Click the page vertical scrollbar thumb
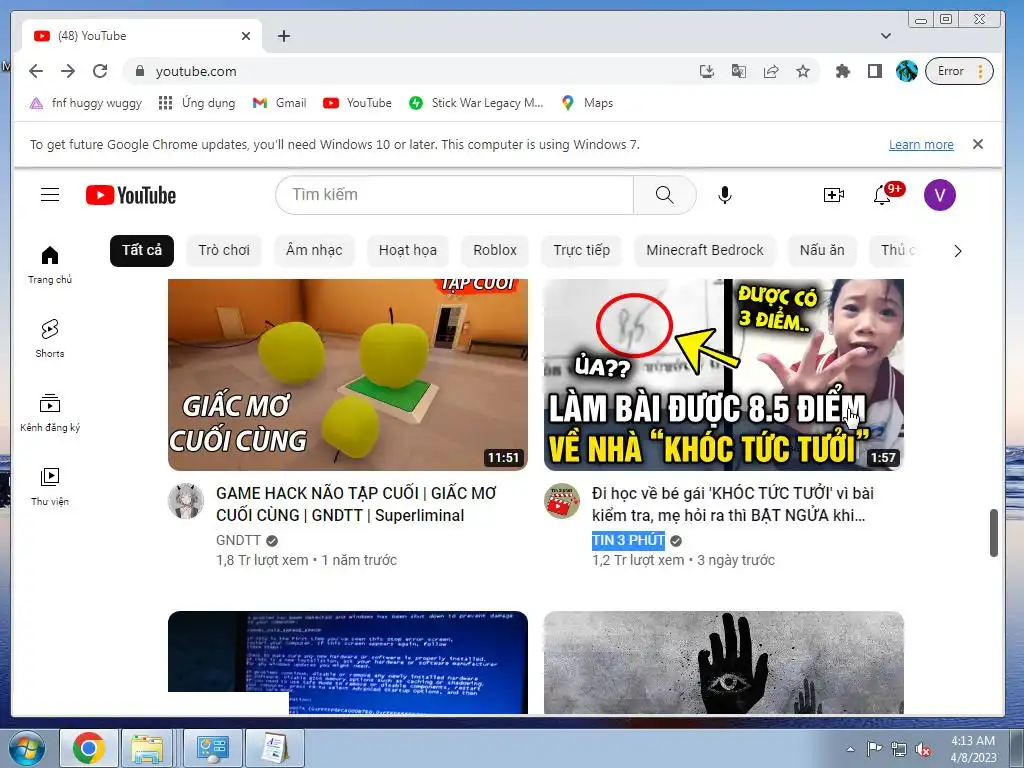The width and height of the screenshot is (1024, 768). 993,533
